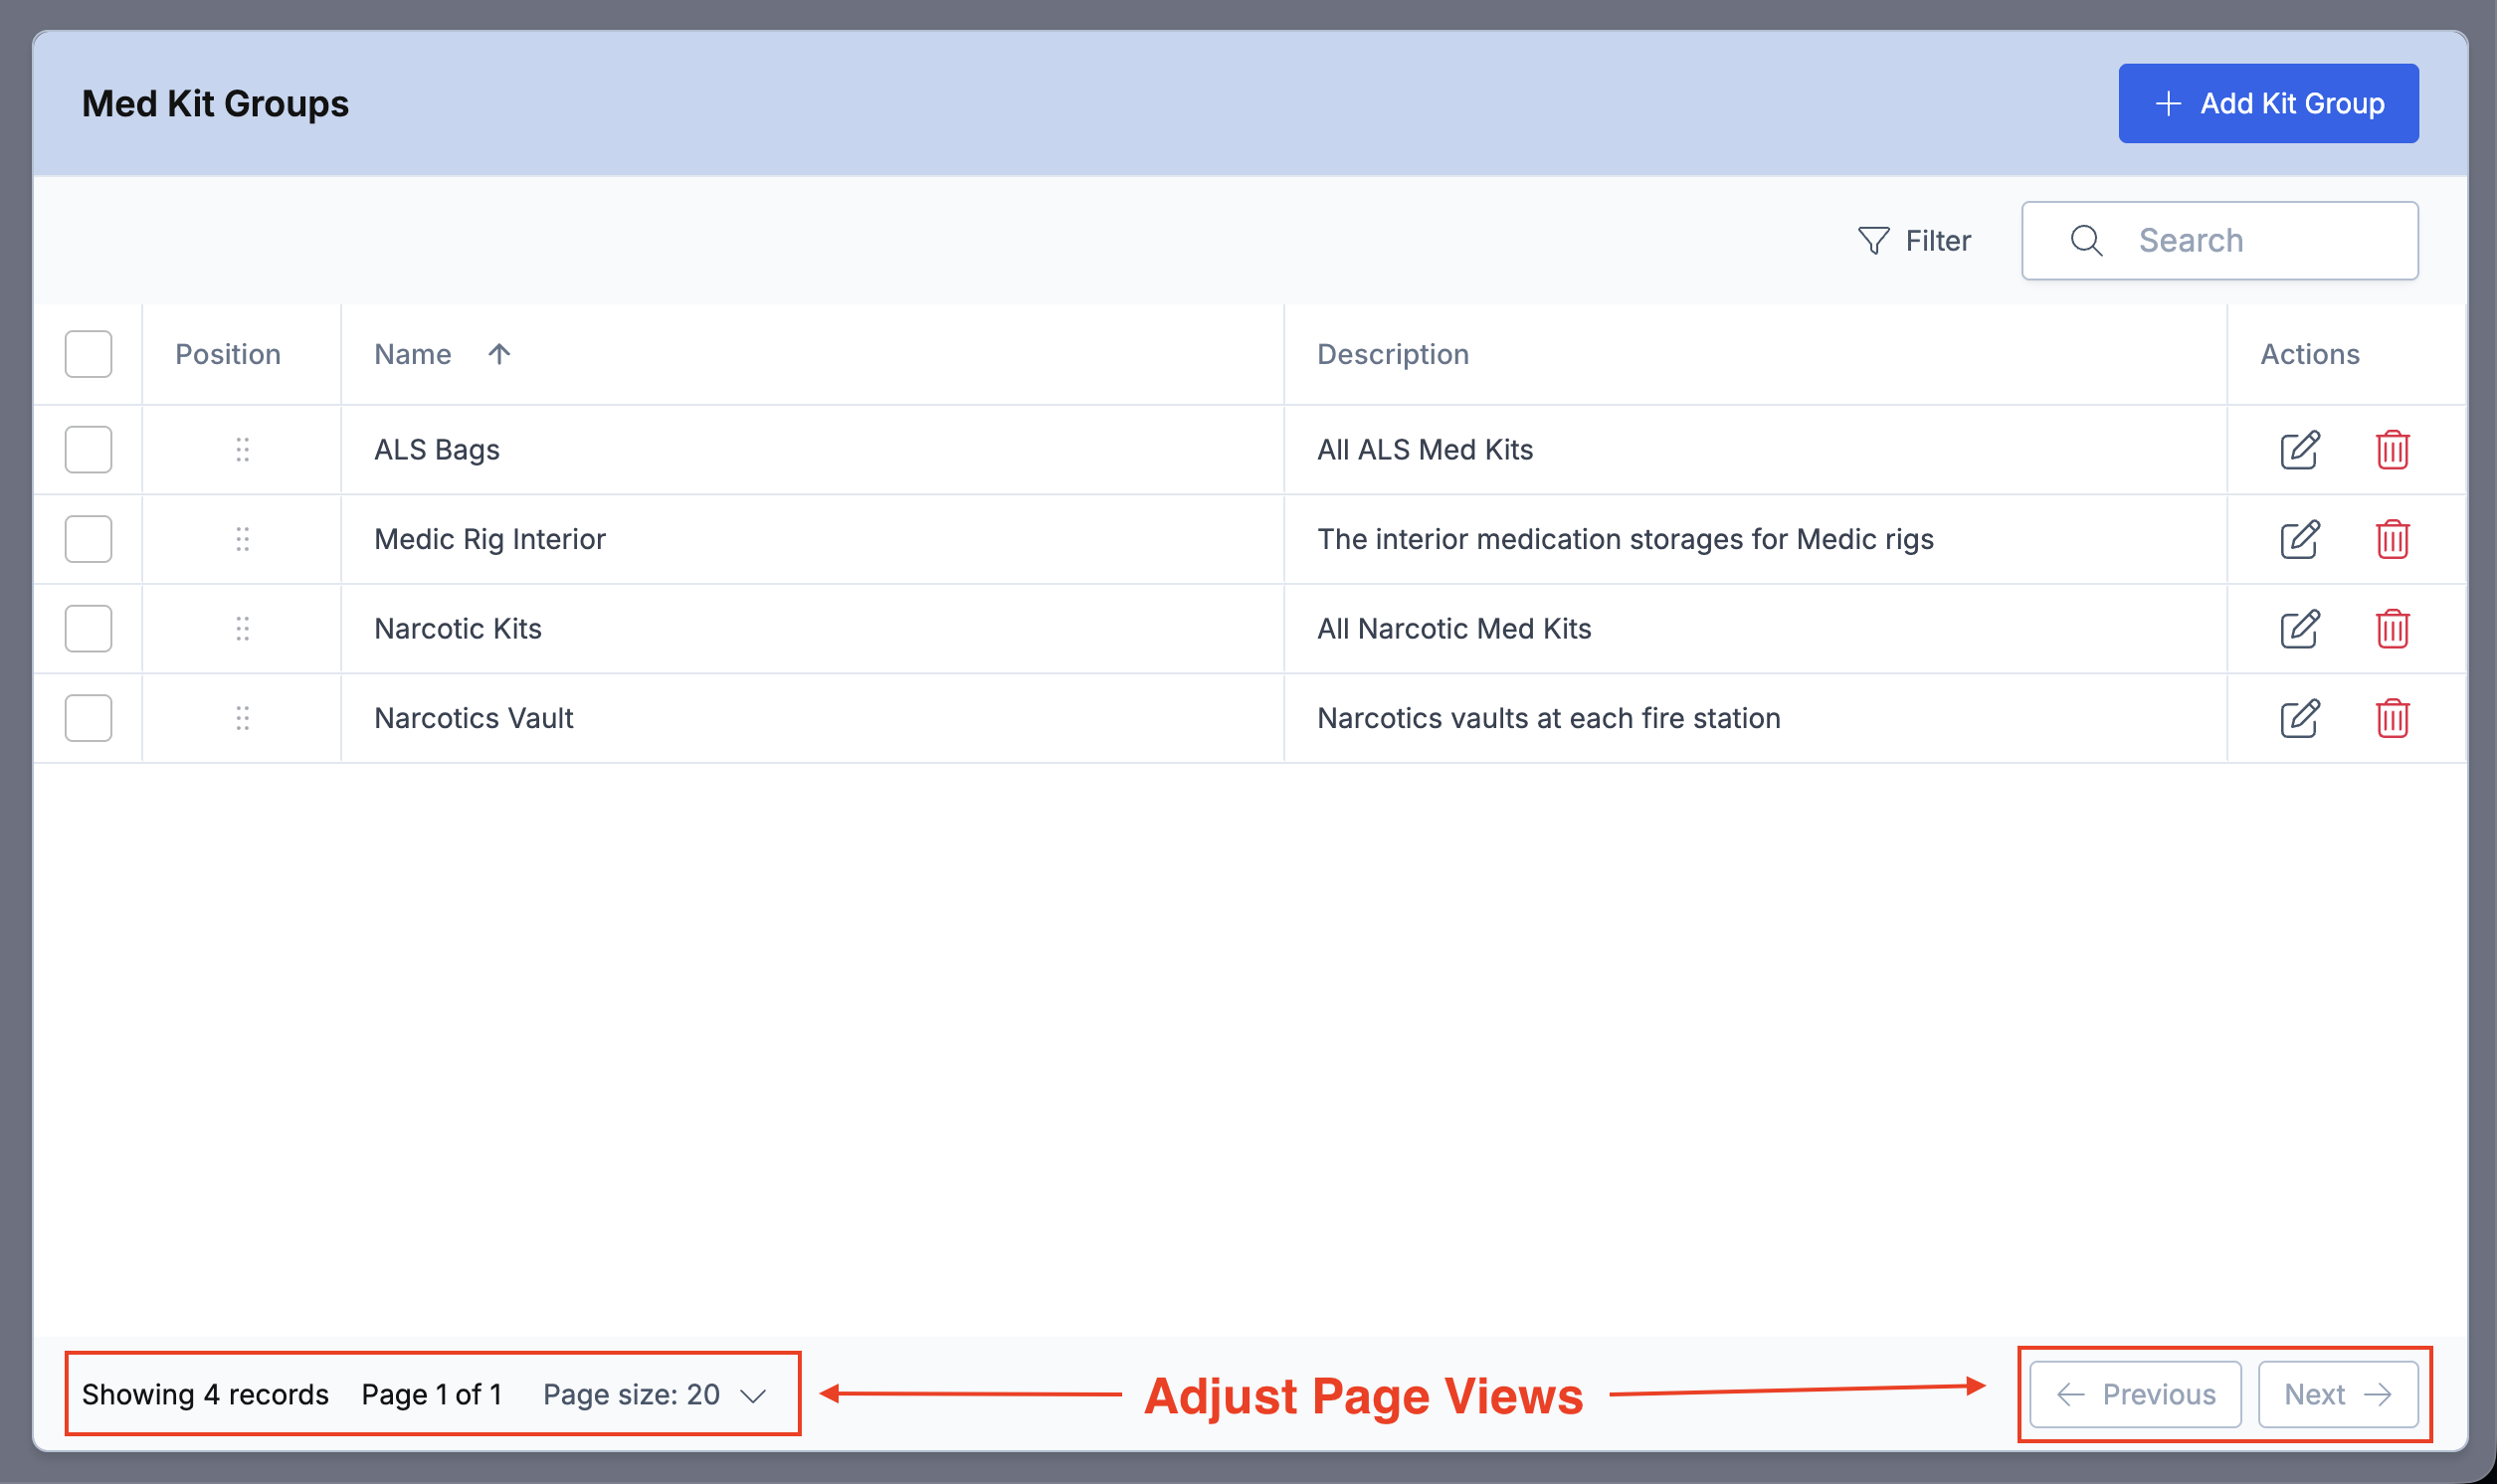
Task: Click the Actions column header
Action: pos(2310,354)
